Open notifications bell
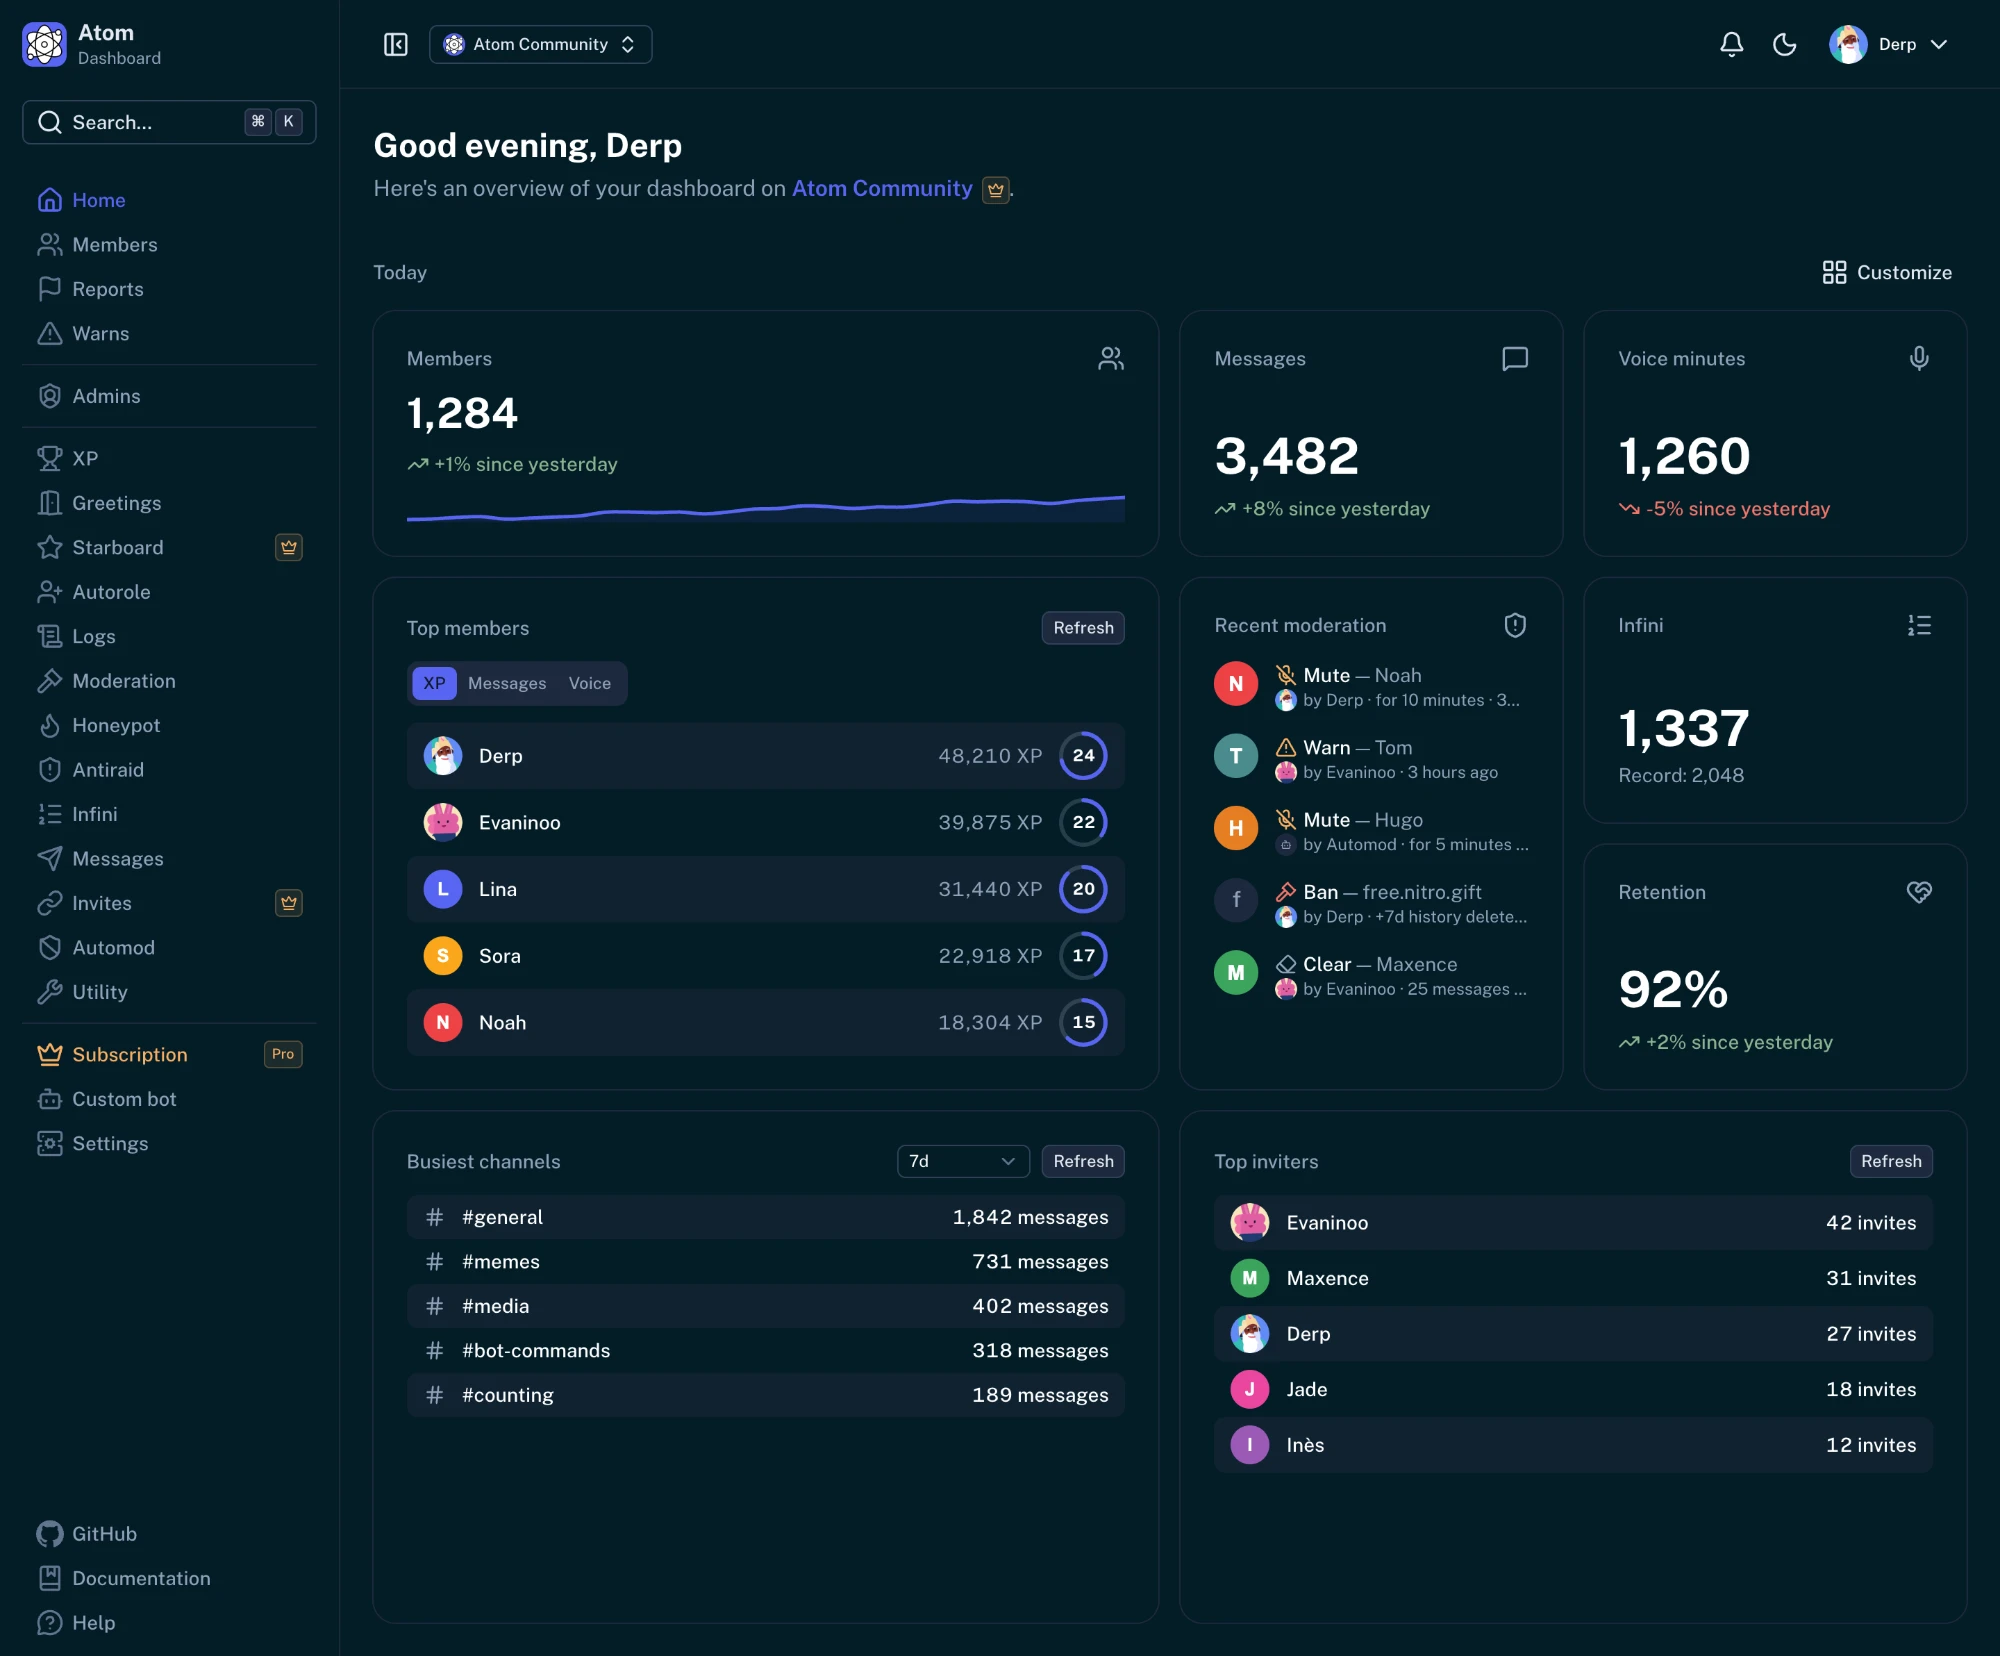This screenshot has height=1656, width=2000. coord(1731,44)
